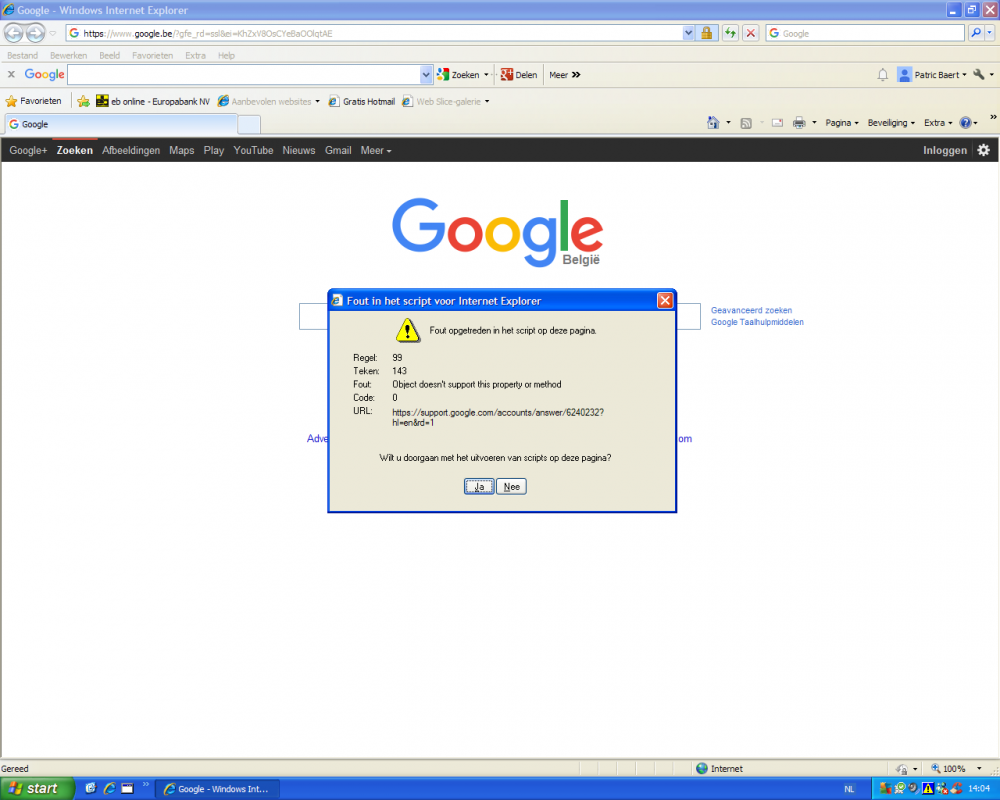Viewport: 1000px width, 800px height.
Task: Open search provider dropdown next to magnifier
Action: 989,33
